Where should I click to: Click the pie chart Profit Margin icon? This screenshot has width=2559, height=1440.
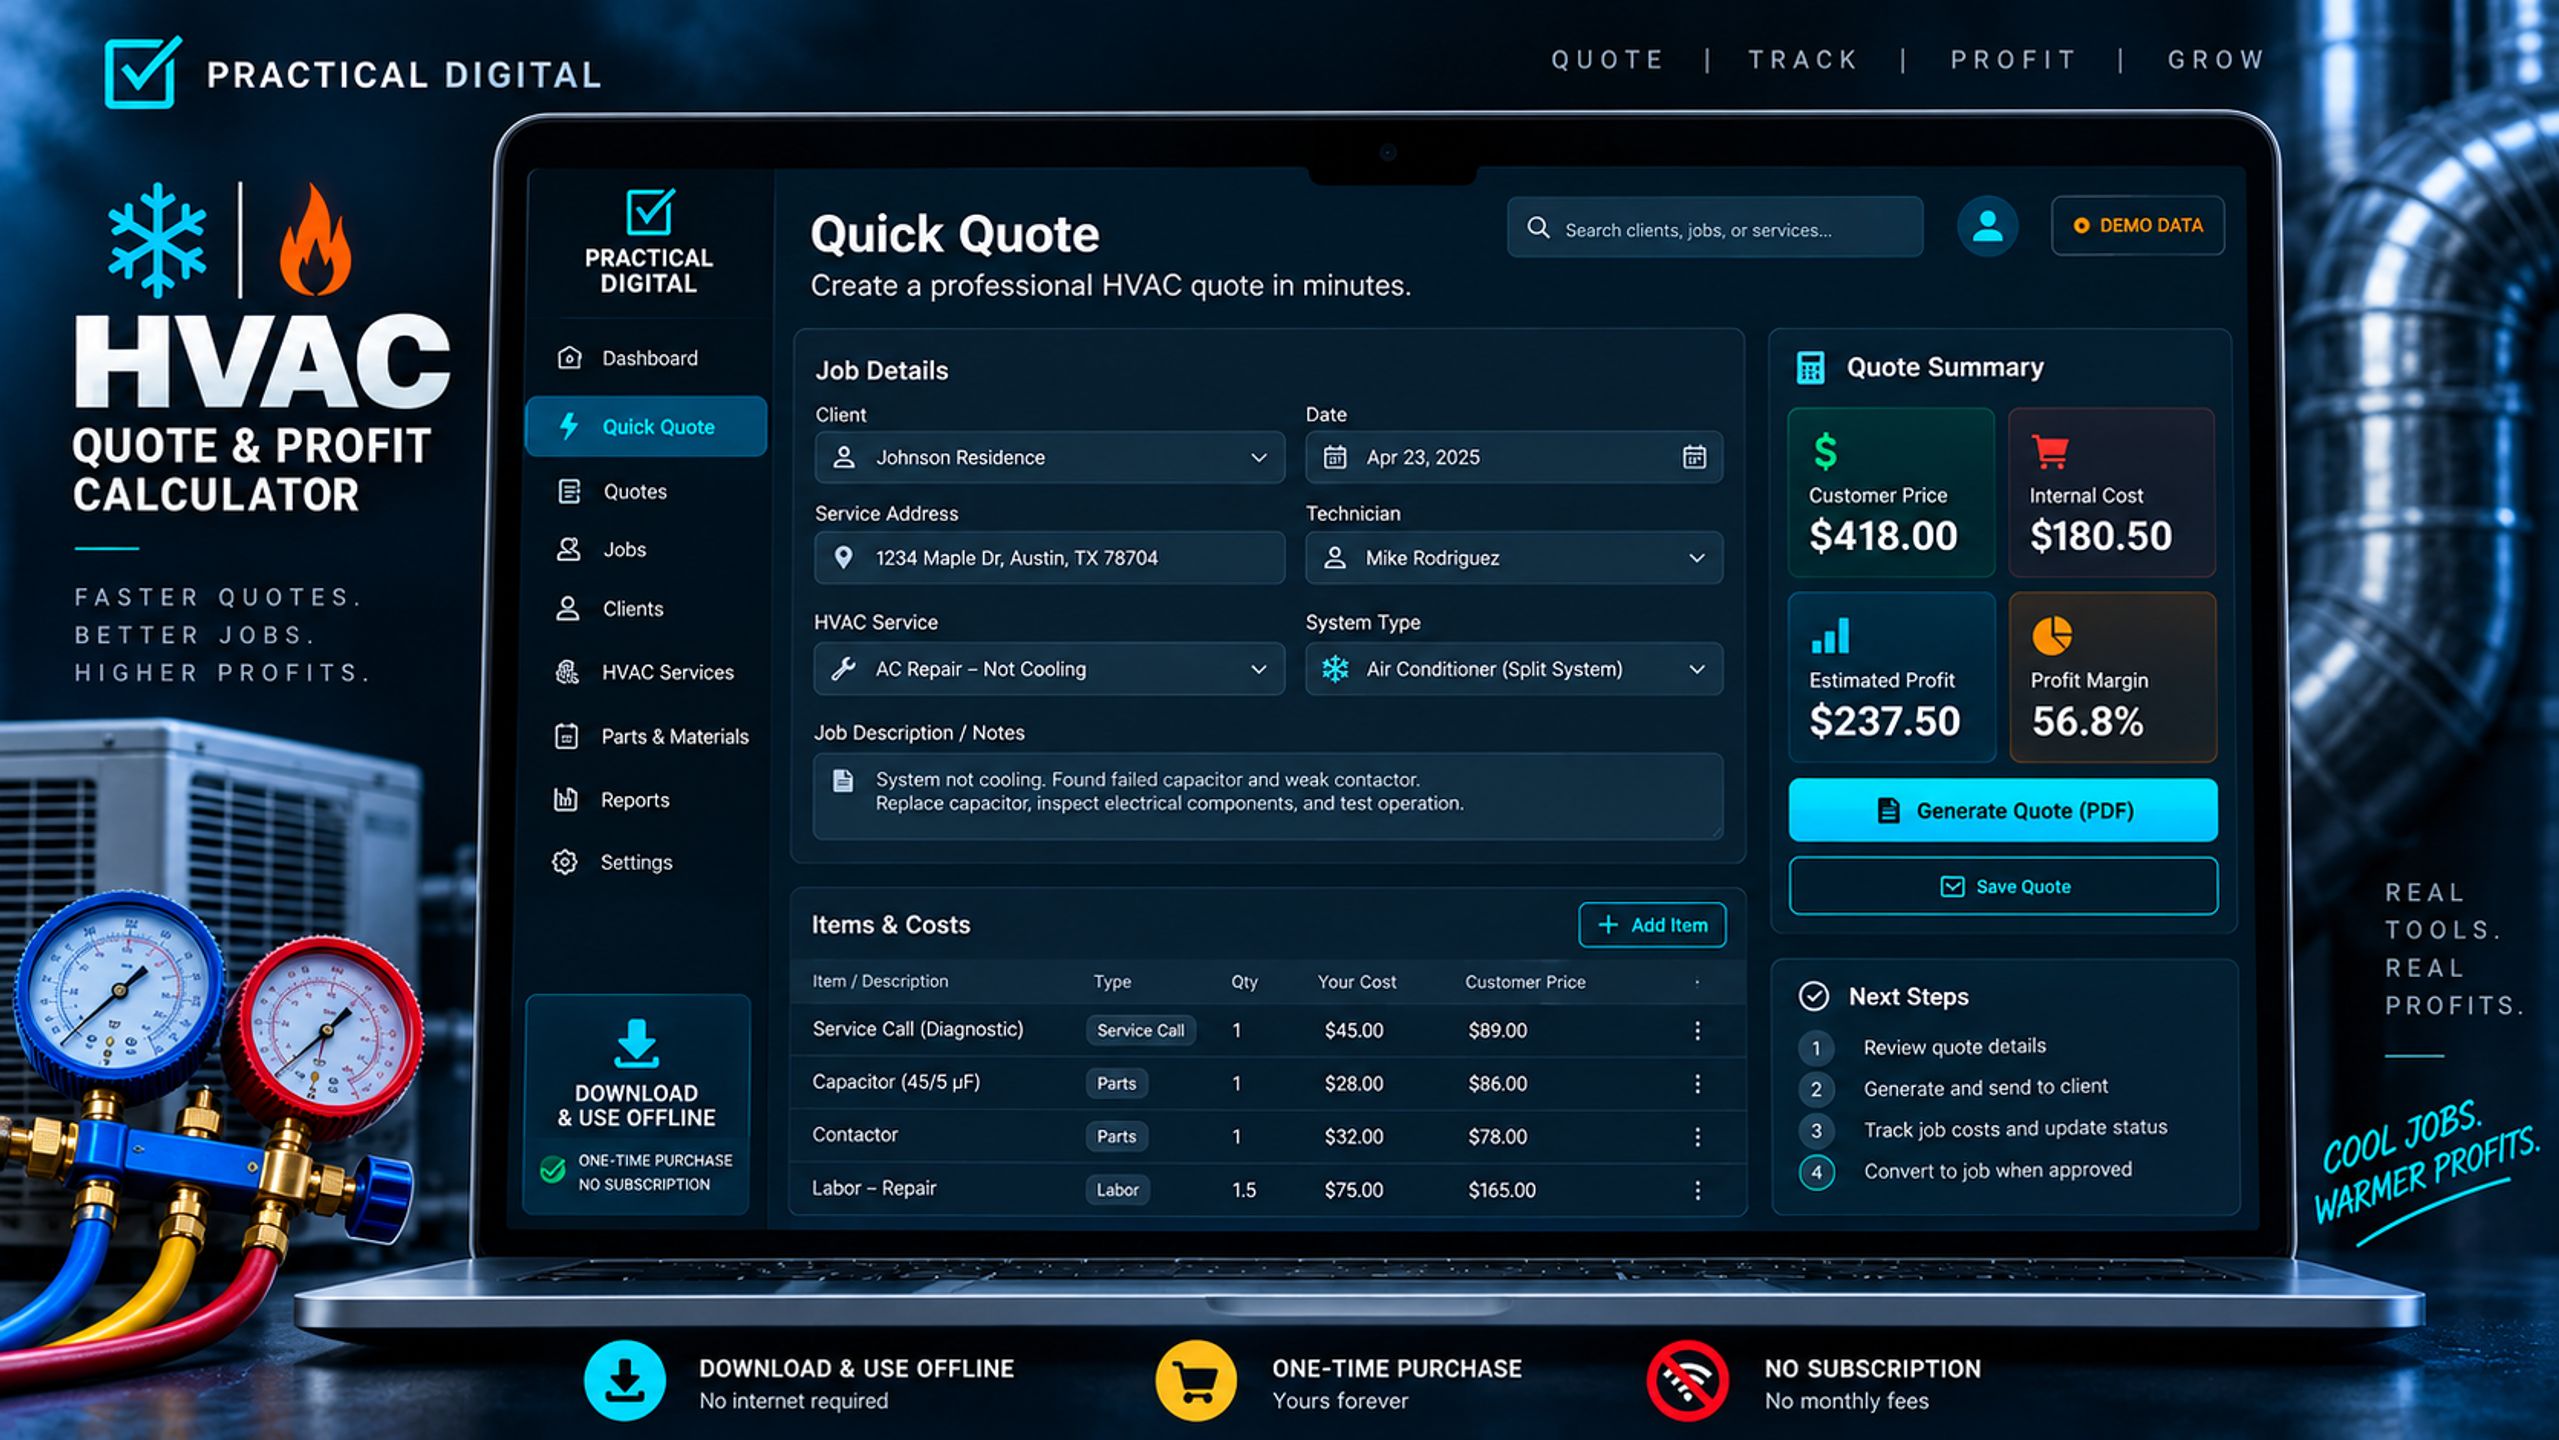pyautogui.click(x=2051, y=635)
